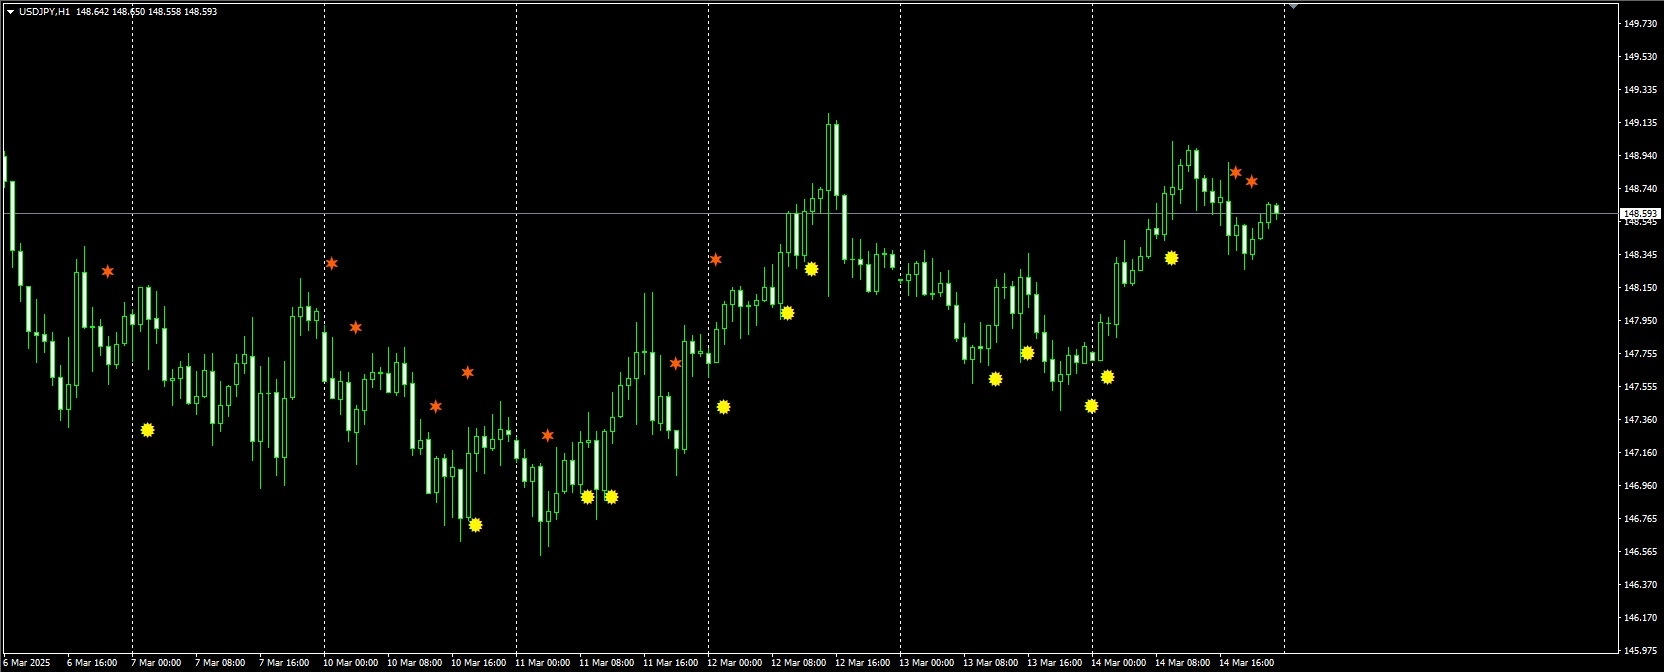
Task: Click the 149.730 price scale label
Action: point(1640,24)
